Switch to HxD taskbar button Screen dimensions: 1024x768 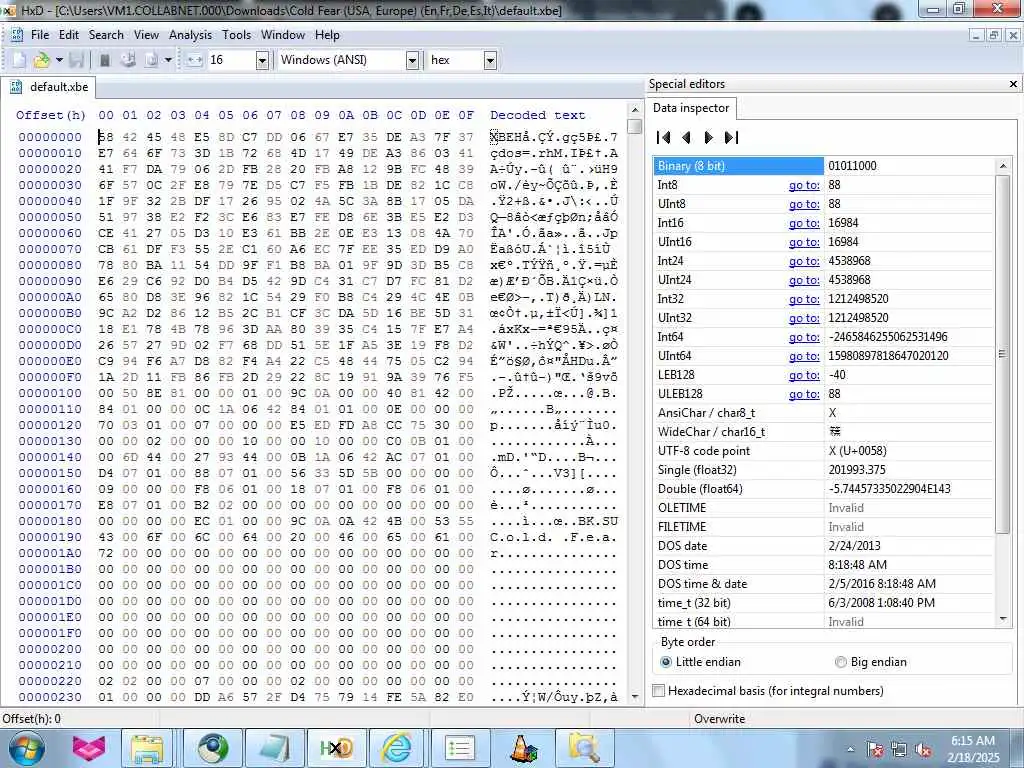337,748
